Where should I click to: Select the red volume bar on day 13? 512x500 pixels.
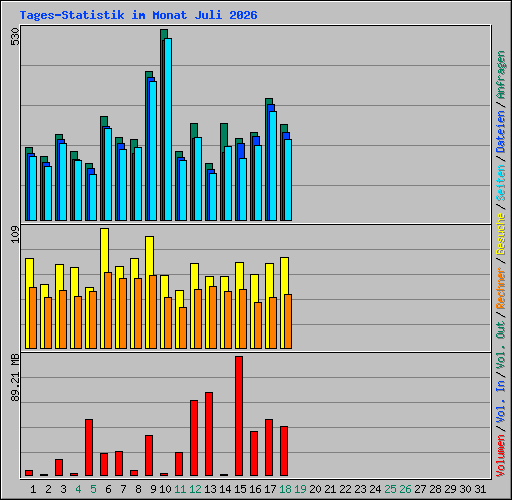[209, 434]
